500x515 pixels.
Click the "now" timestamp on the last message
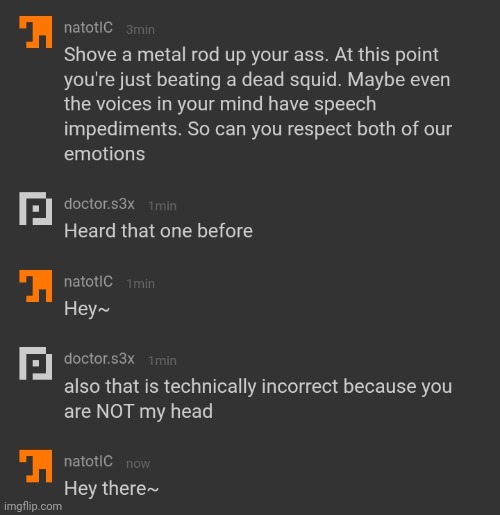tap(138, 464)
